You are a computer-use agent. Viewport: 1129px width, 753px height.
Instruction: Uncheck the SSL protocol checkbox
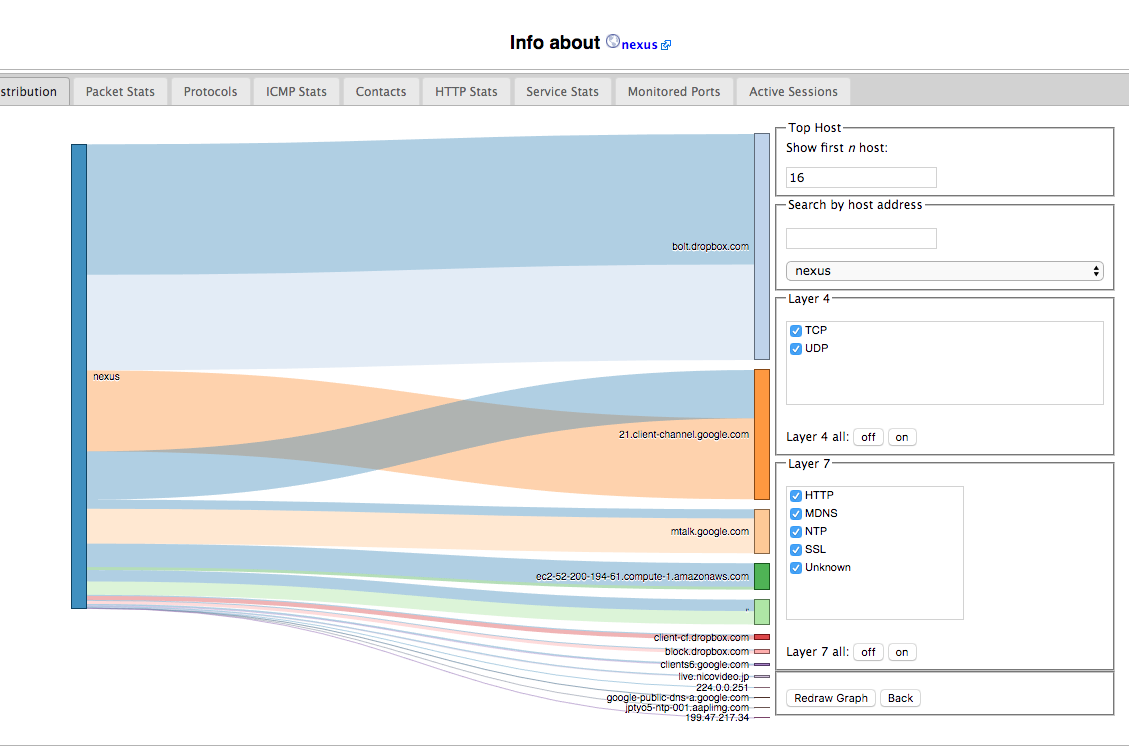coord(796,550)
